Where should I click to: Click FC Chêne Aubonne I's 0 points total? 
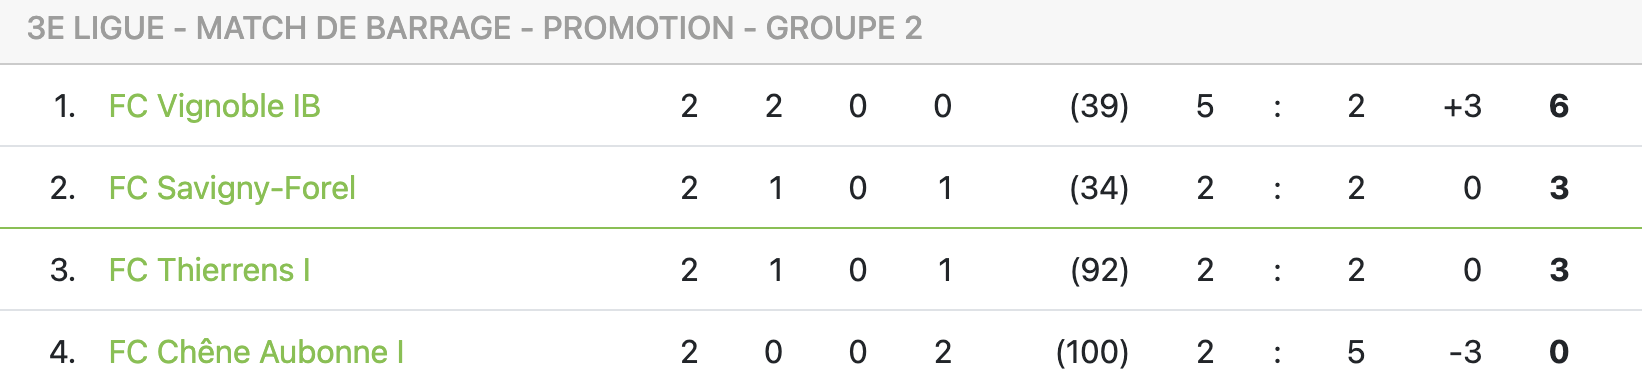pyautogui.click(x=1559, y=352)
